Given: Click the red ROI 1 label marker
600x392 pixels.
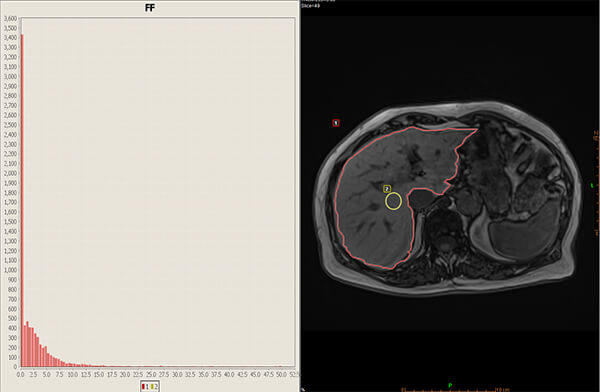Looking at the screenshot, I should click(336, 123).
